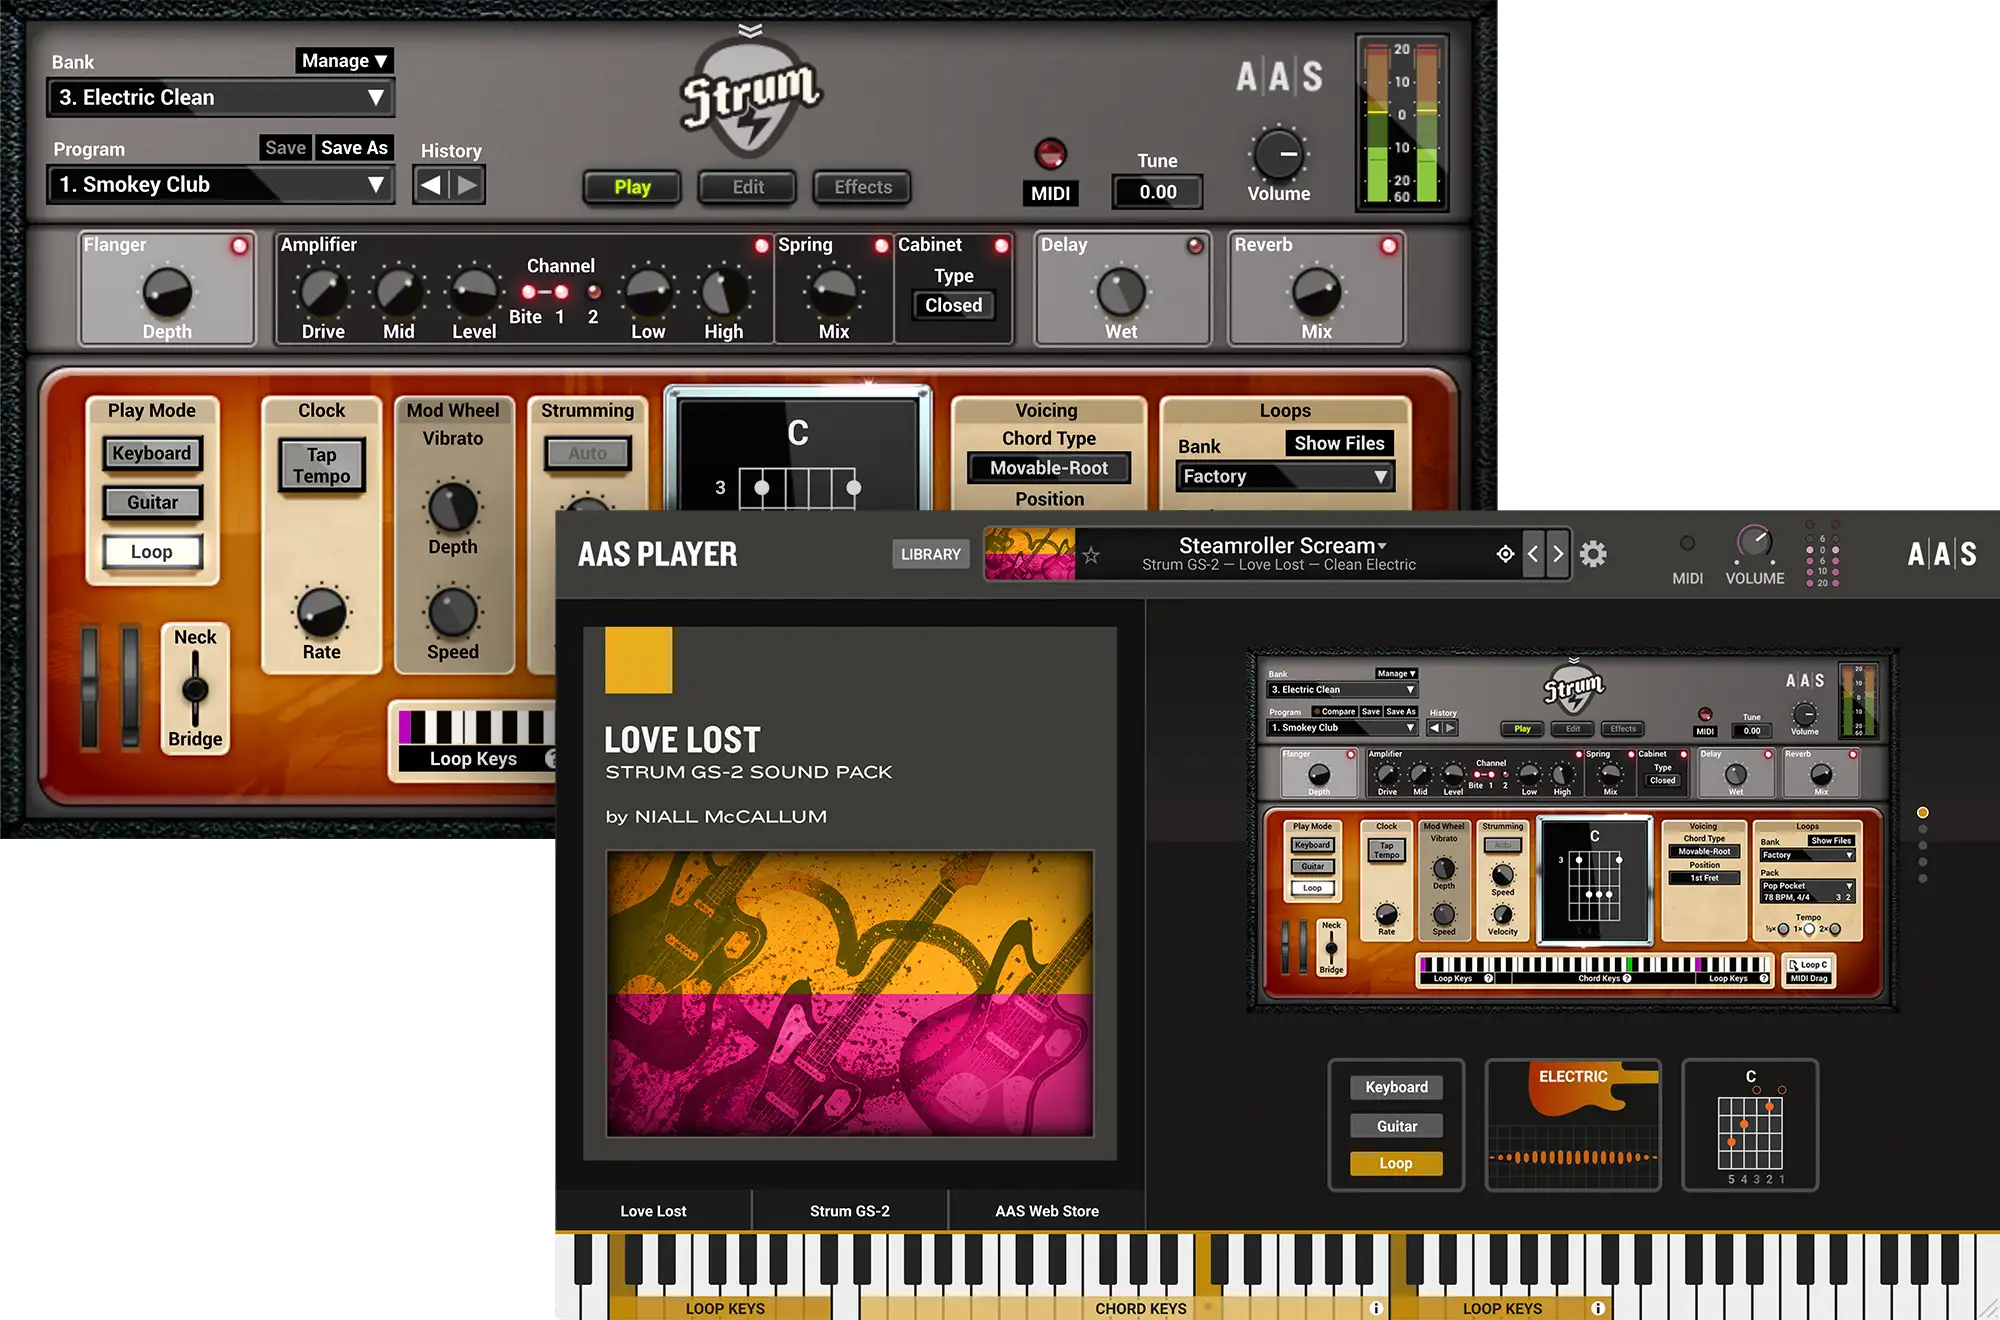The image size is (2000, 1320).
Task: Click Show Files in Loops
Action: (1339, 443)
